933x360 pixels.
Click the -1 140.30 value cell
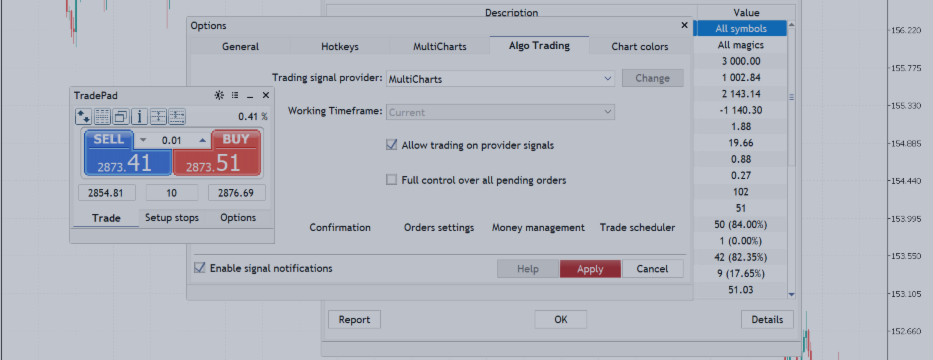tap(741, 110)
